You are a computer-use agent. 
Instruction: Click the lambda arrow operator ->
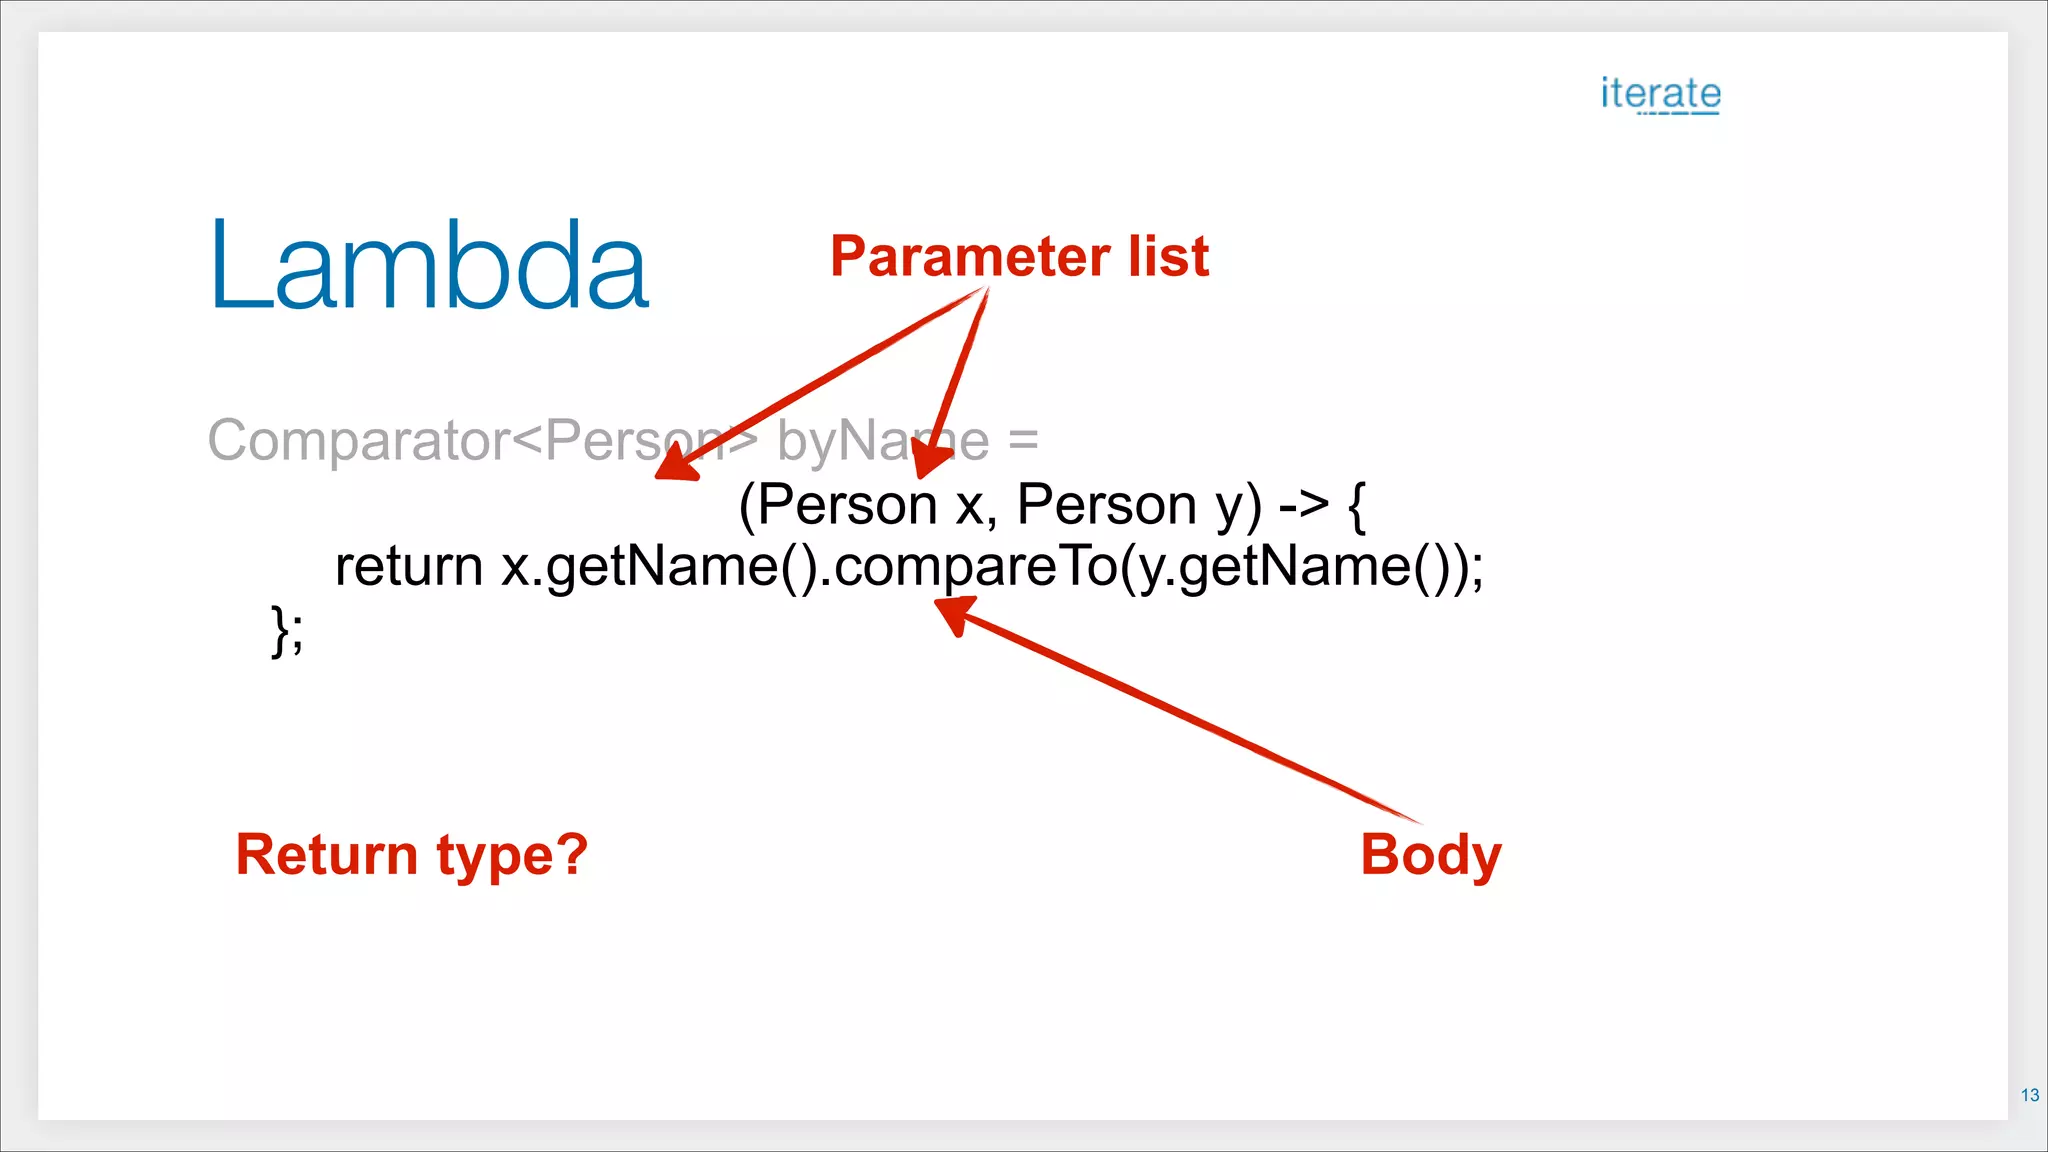tap(1303, 504)
